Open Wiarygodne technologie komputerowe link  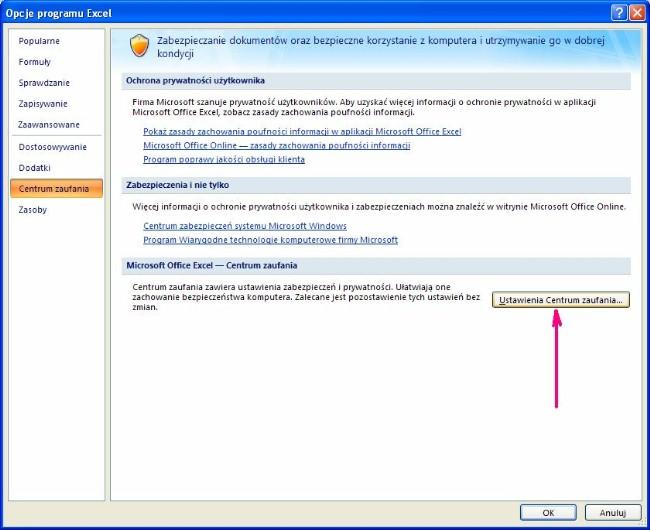click(270, 240)
